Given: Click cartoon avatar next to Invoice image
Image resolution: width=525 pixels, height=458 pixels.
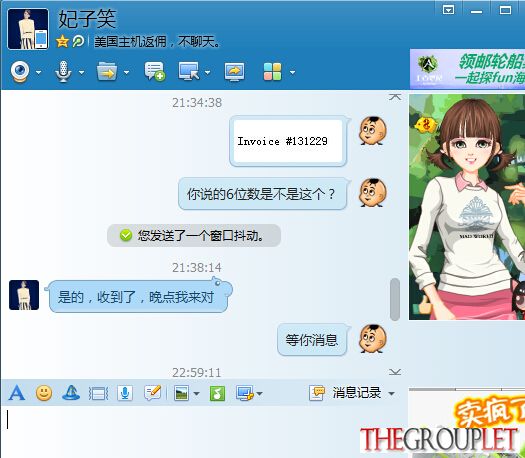Looking at the screenshot, I should 373,131.
